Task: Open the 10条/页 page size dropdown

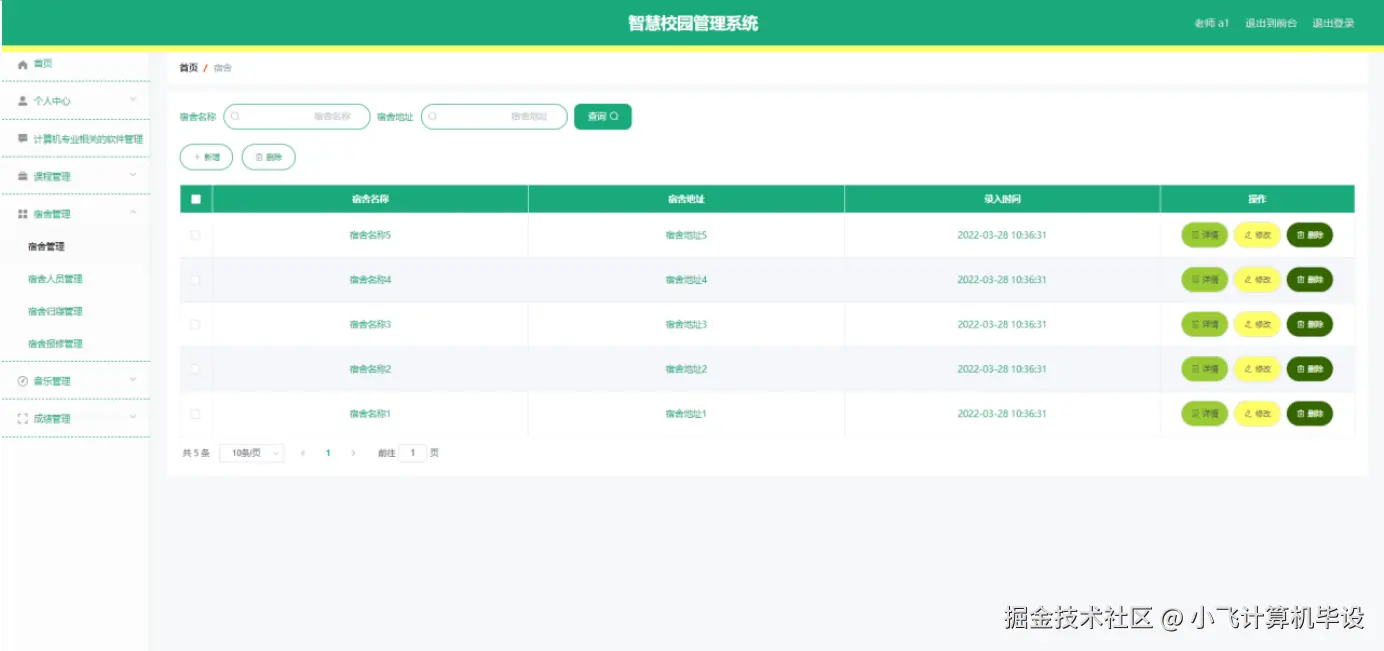Action: pos(252,453)
